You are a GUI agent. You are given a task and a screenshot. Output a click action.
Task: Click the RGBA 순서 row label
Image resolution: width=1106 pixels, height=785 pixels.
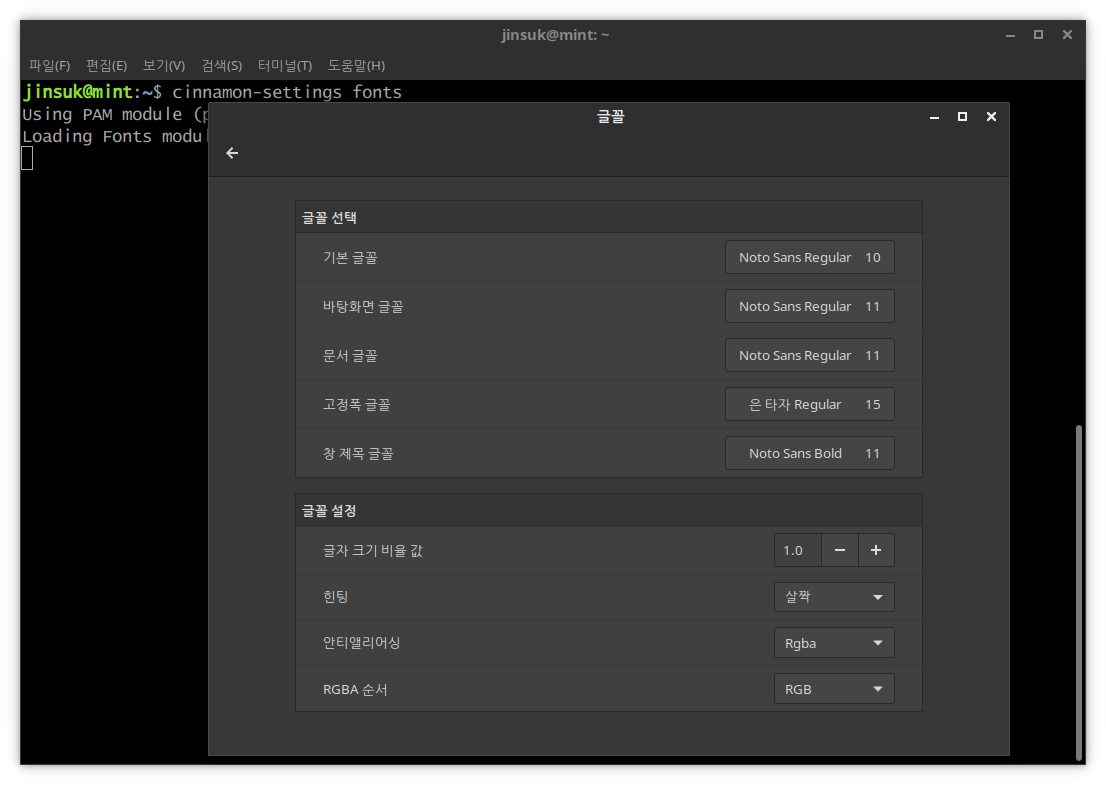point(355,689)
